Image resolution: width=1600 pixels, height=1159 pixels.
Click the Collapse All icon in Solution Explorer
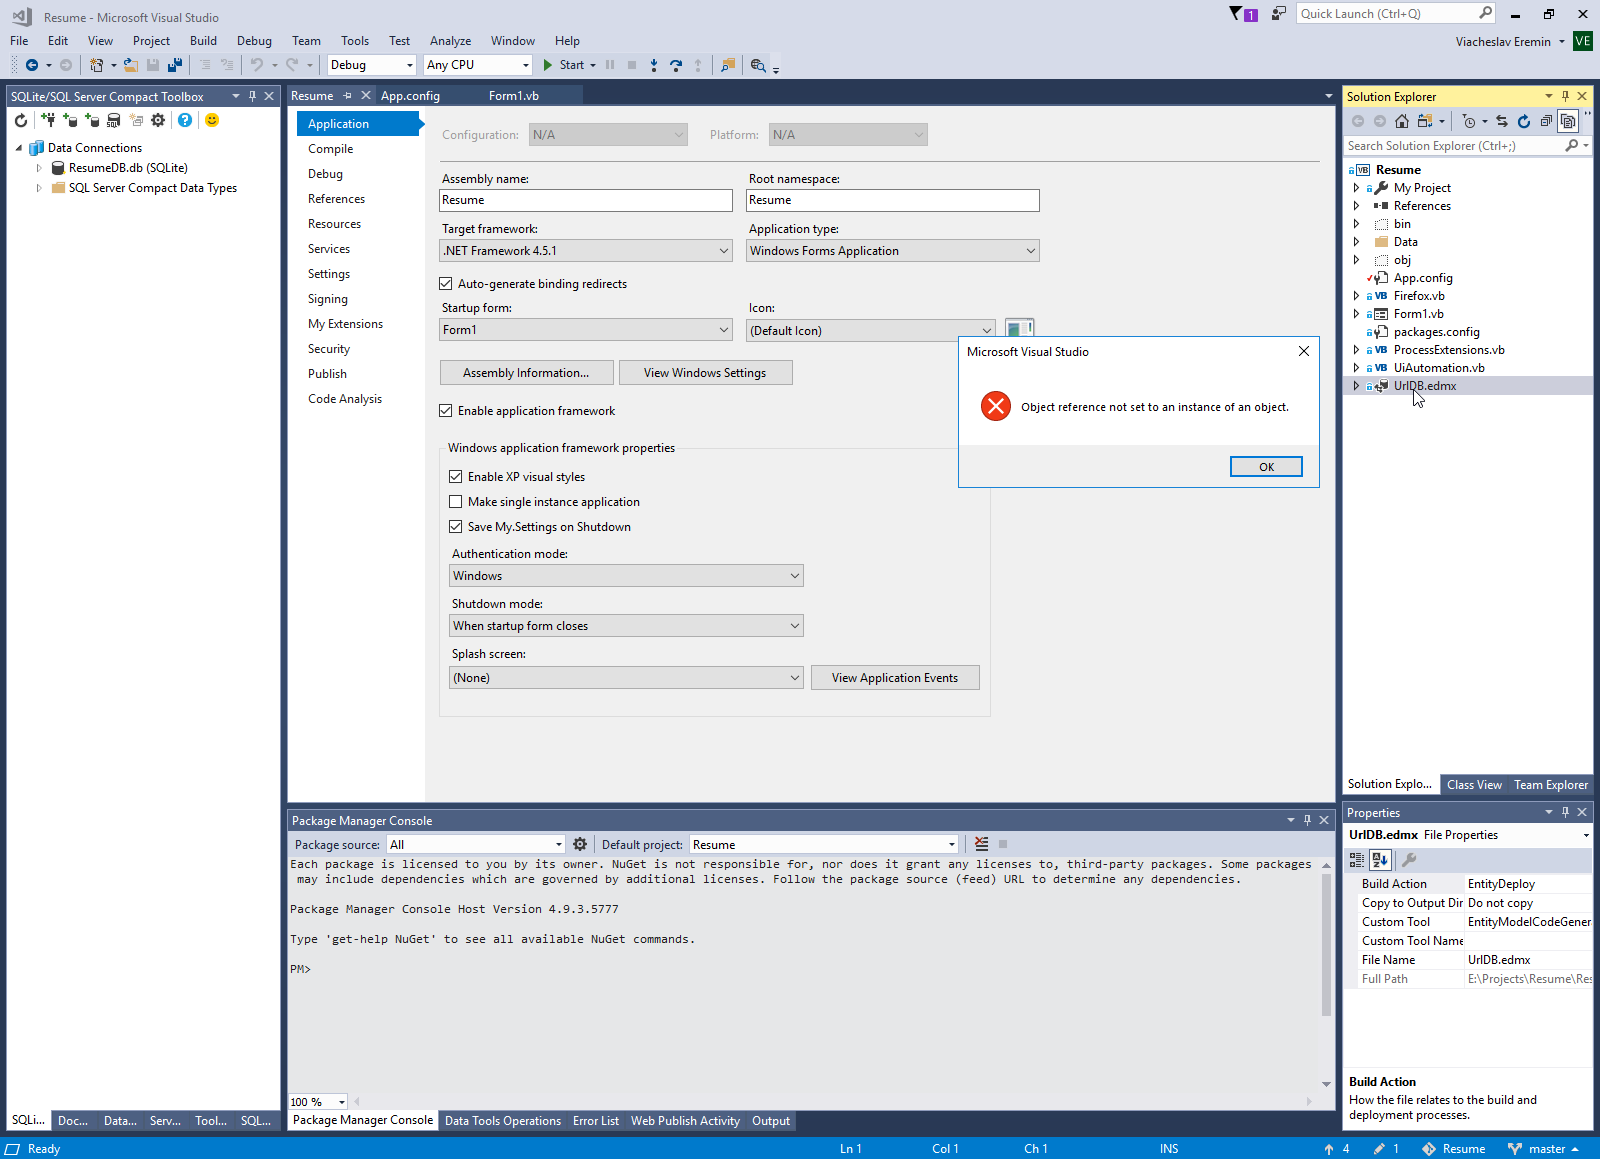(x=1546, y=121)
